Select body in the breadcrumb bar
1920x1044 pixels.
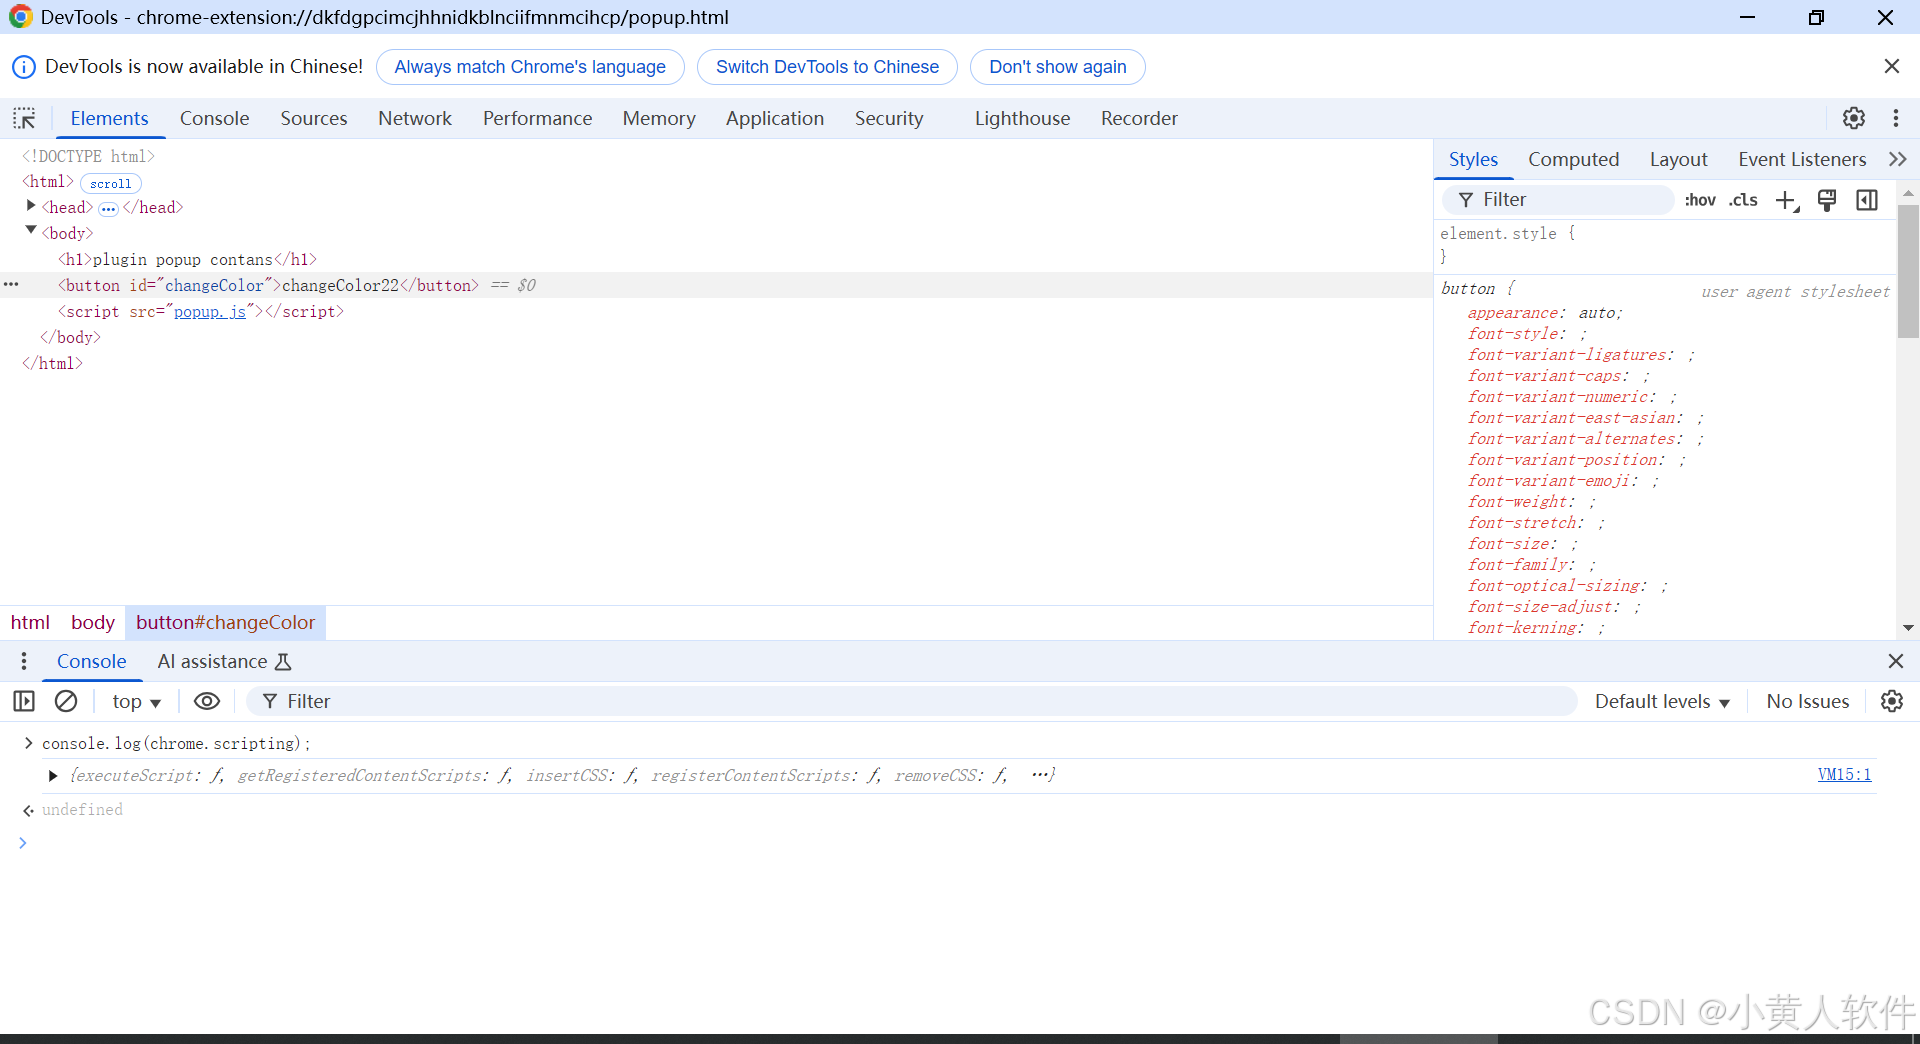93,622
